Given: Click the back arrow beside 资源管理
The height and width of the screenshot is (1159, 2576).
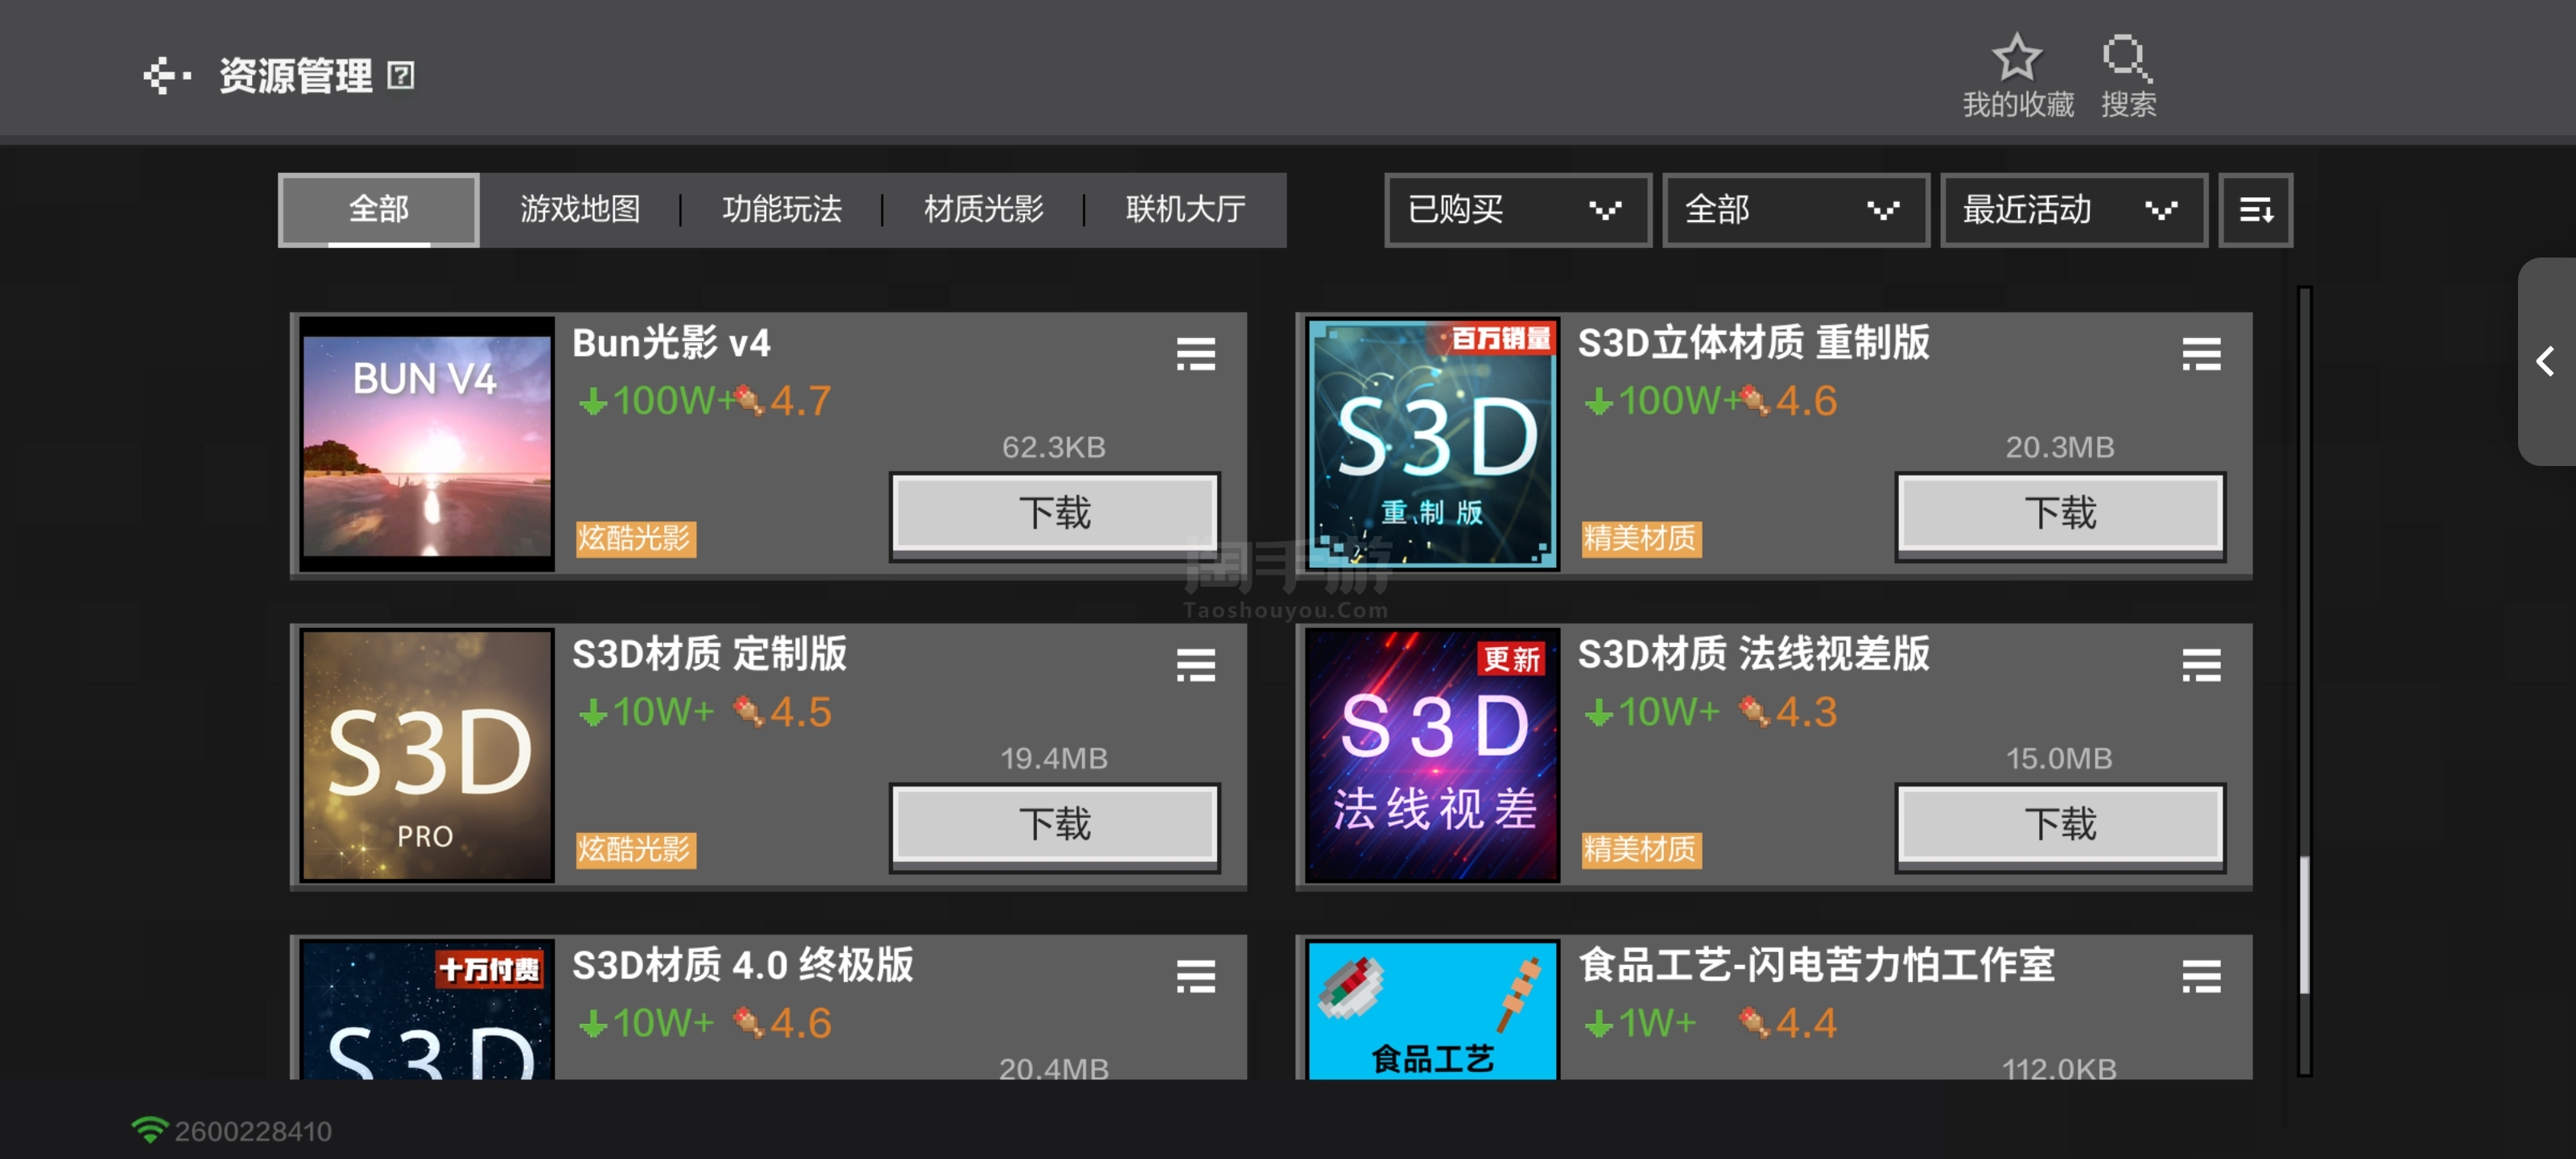Looking at the screenshot, I should [166, 76].
